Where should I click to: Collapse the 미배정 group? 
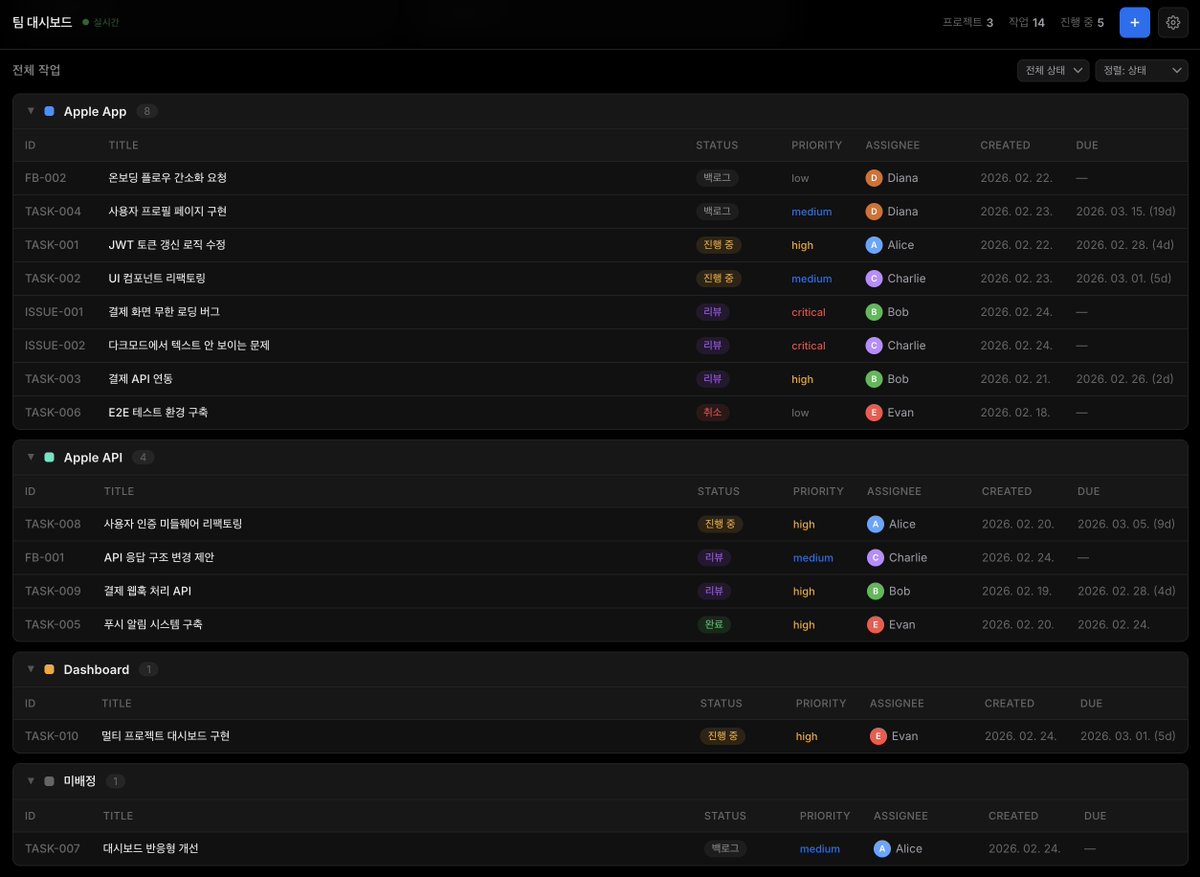click(31, 781)
